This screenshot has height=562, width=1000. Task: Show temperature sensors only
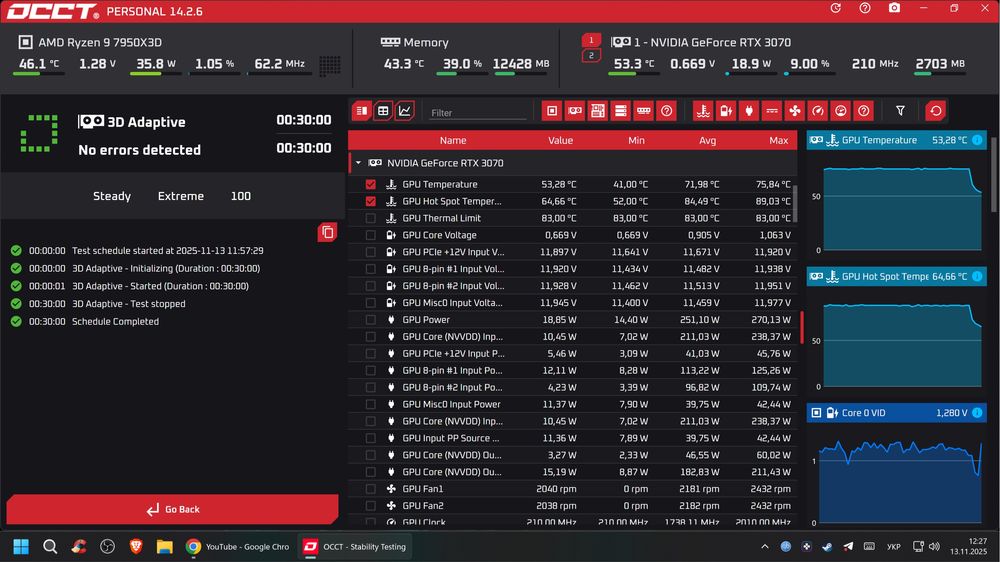(703, 111)
